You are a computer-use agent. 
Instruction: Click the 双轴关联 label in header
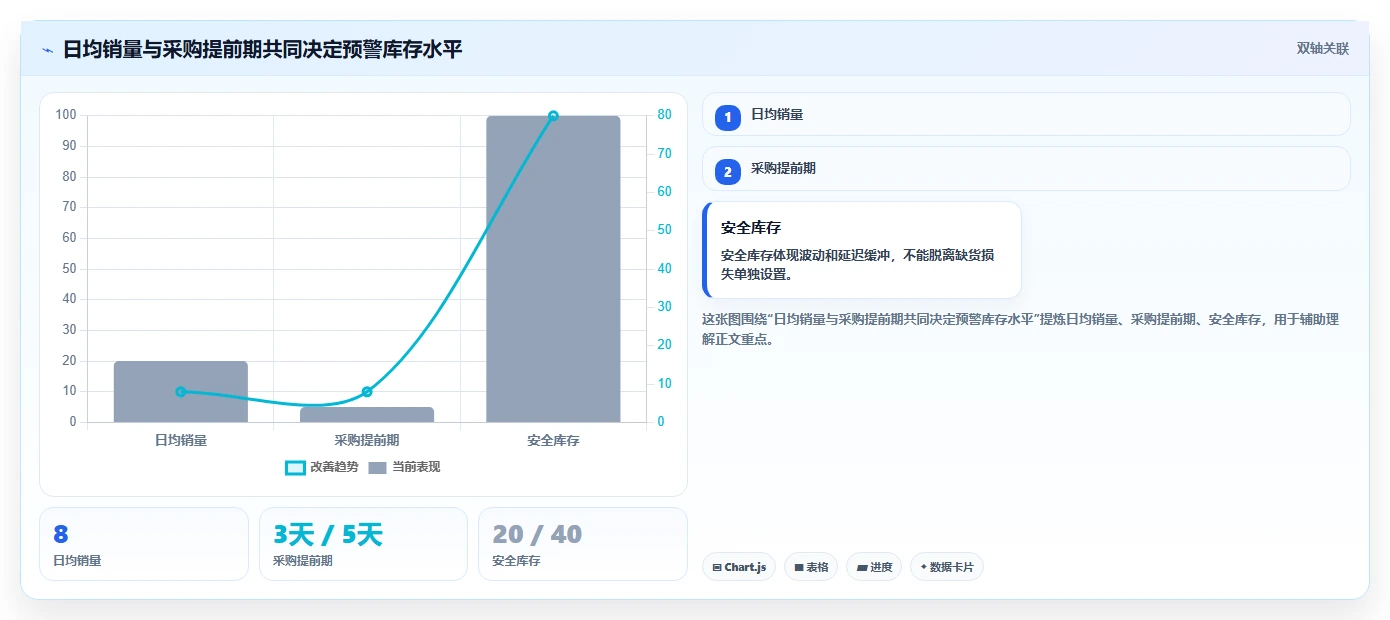1323,49
